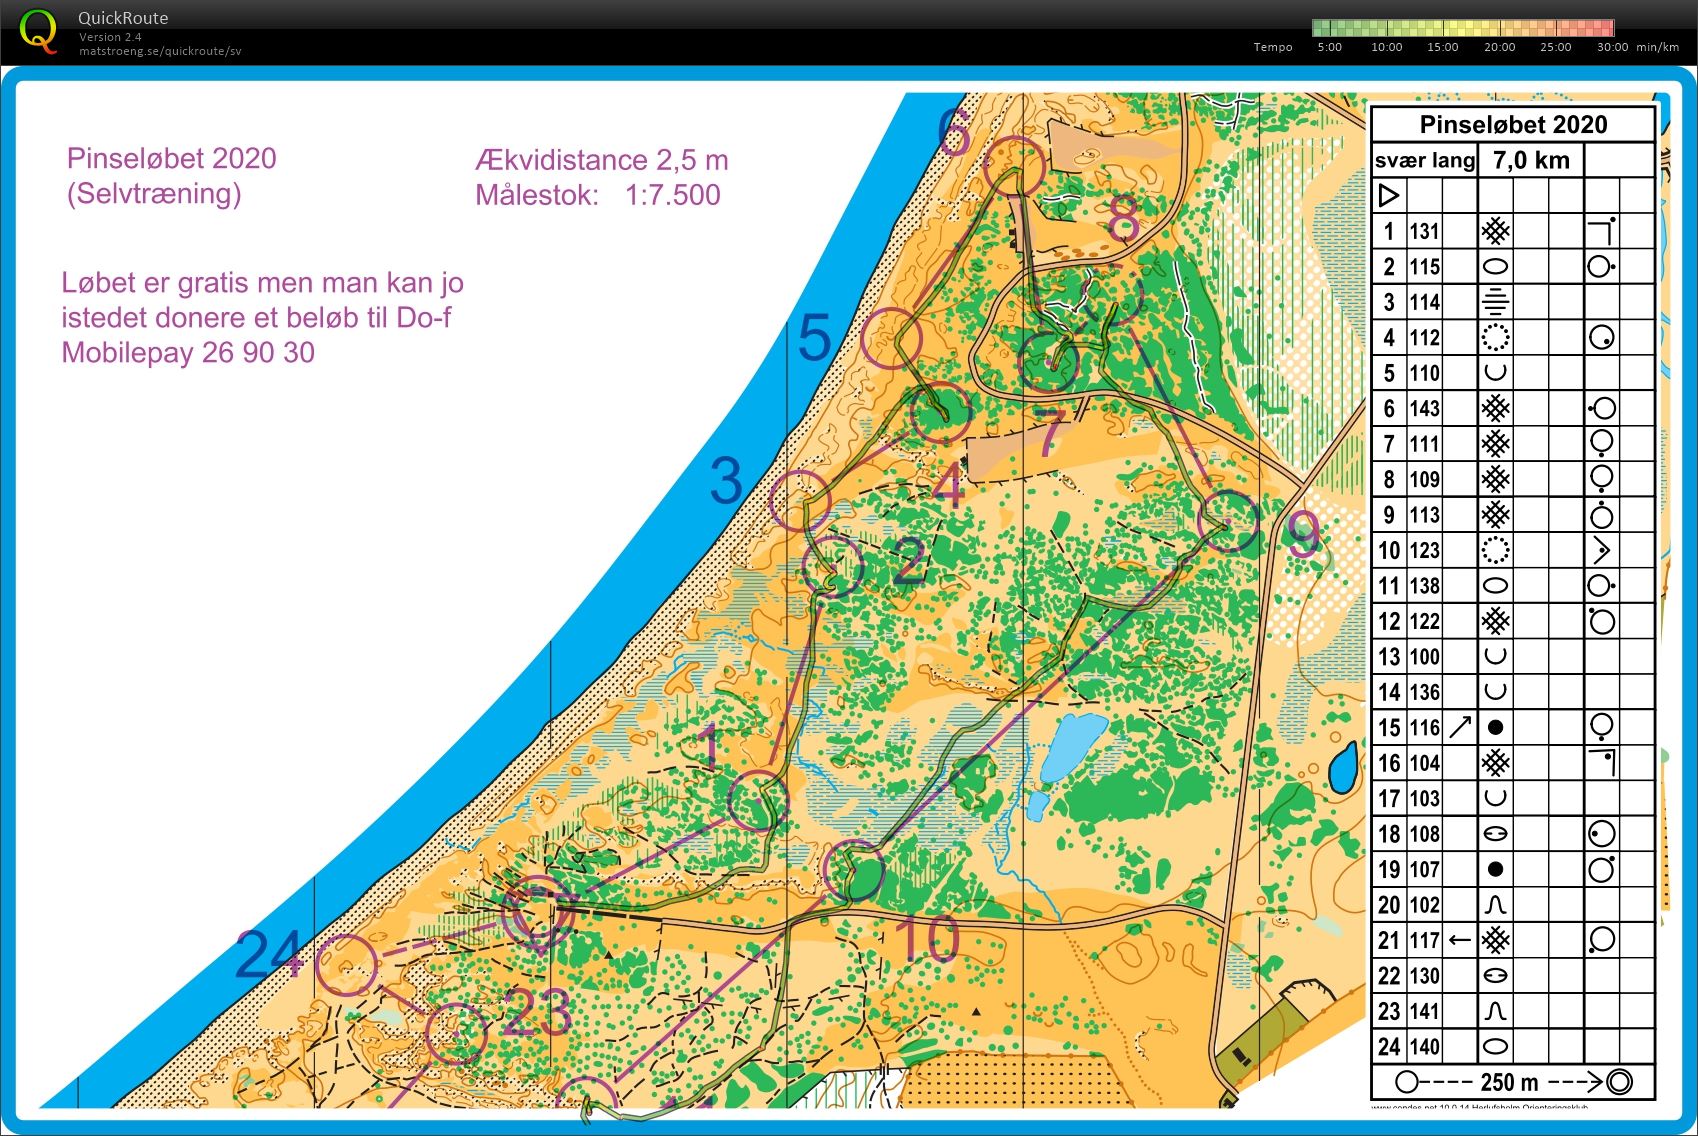The width and height of the screenshot is (1698, 1136).
Task: Click control circle 4 on the map
Action: (x=941, y=413)
